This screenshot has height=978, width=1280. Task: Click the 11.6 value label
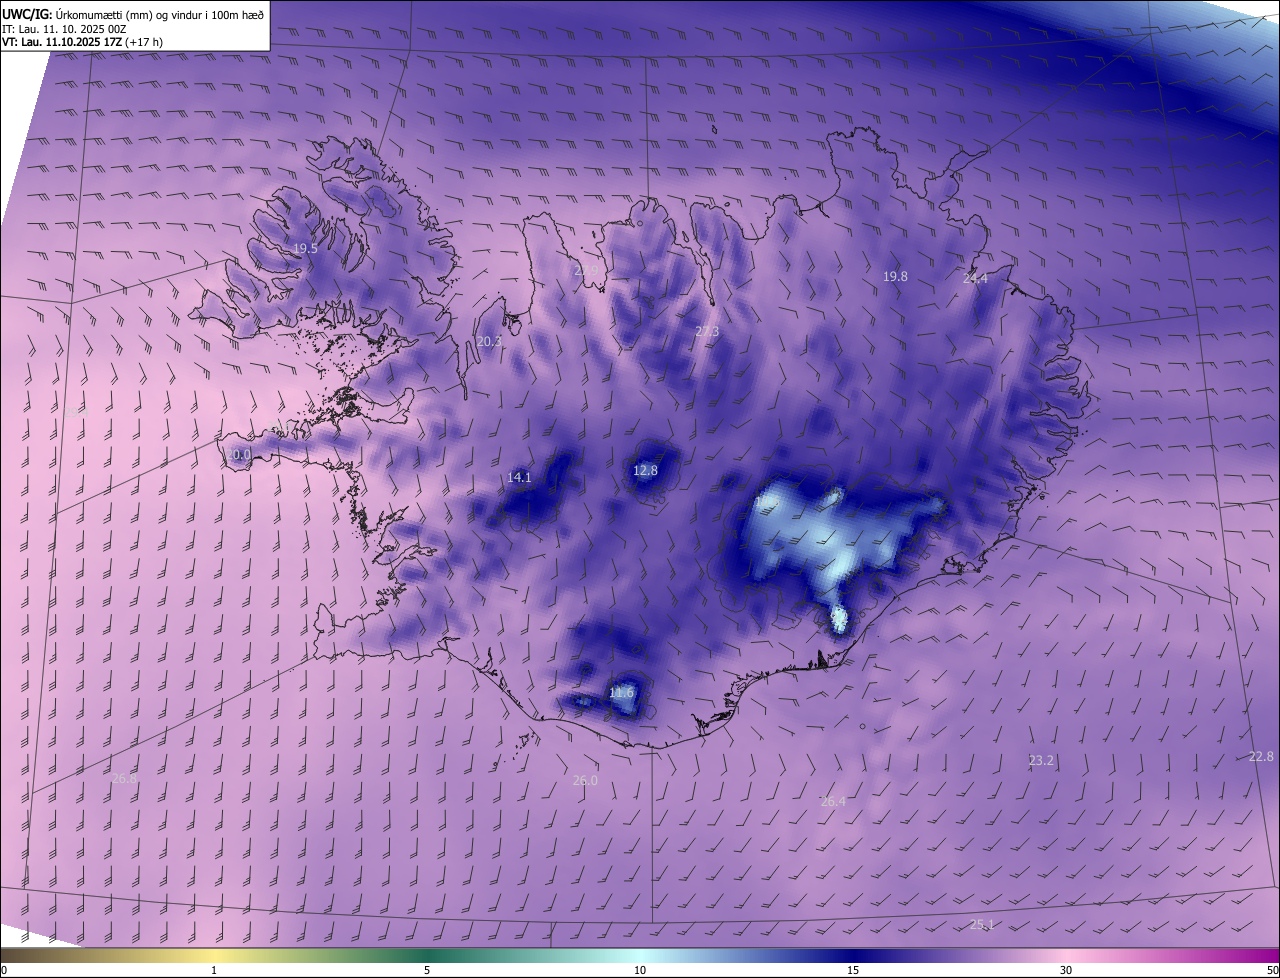pos(621,692)
